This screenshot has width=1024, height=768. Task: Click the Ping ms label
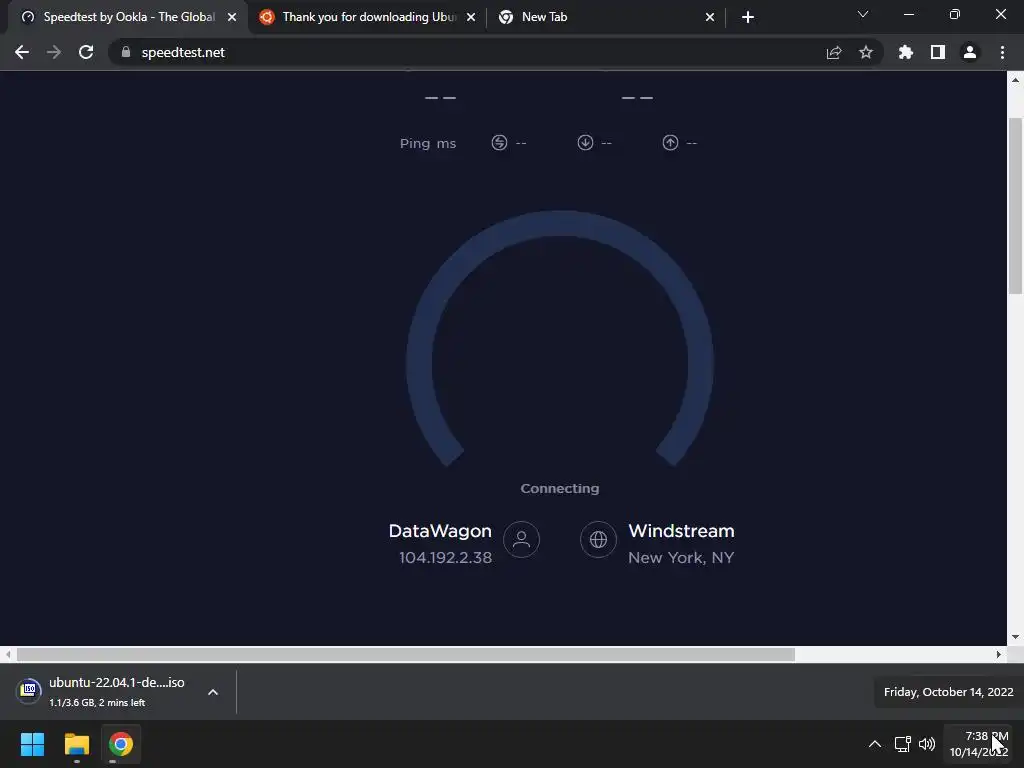pos(428,143)
